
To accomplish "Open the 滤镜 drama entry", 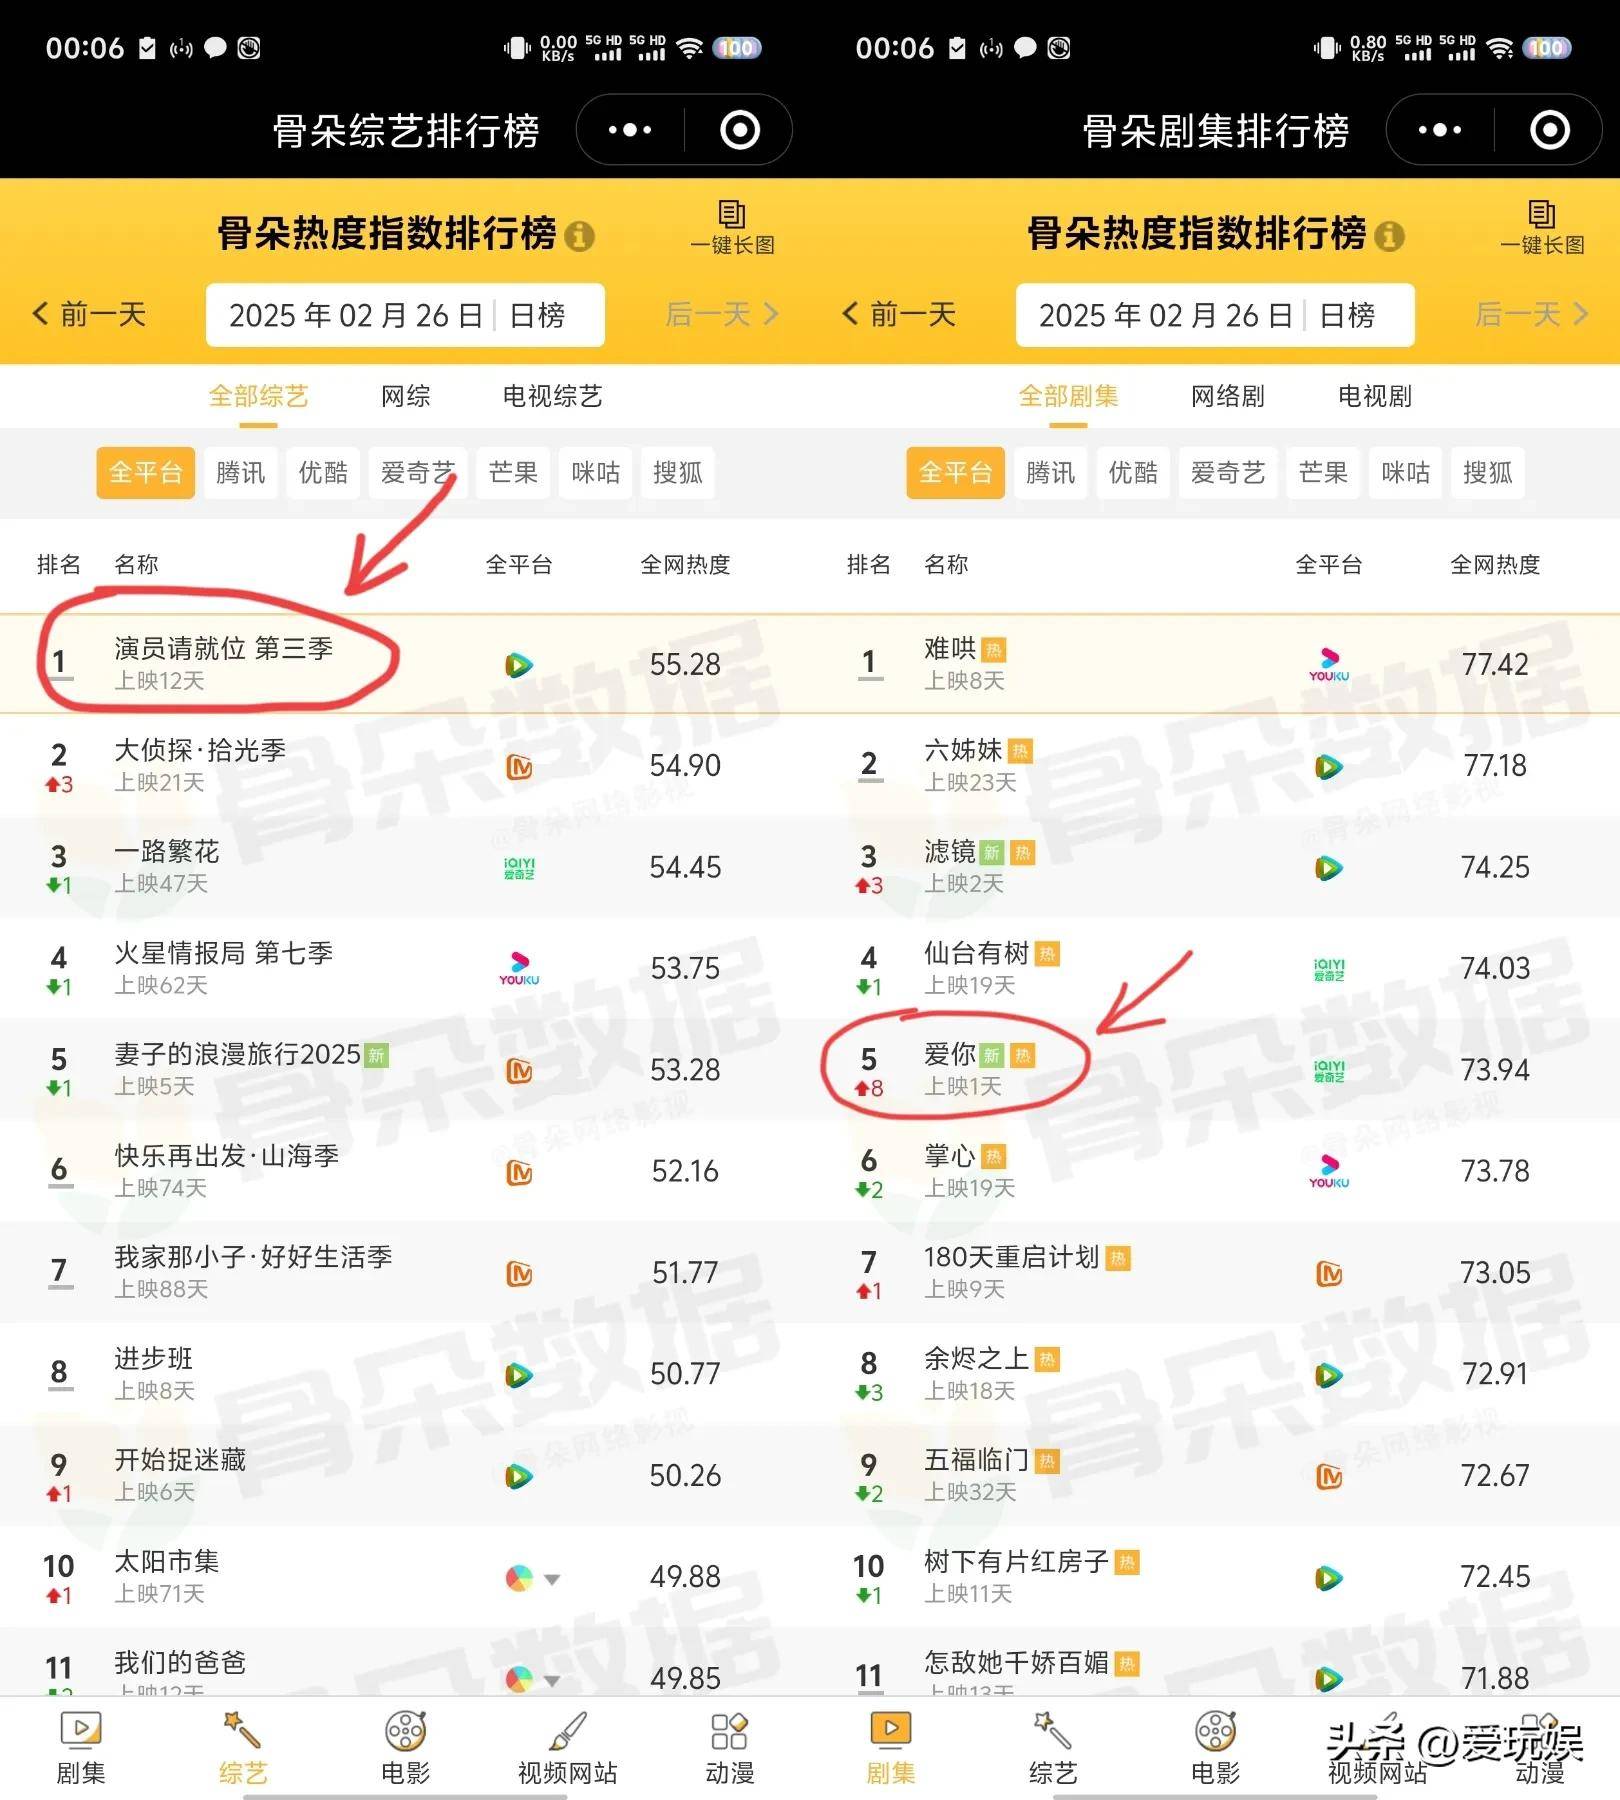I will tap(1215, 867).
